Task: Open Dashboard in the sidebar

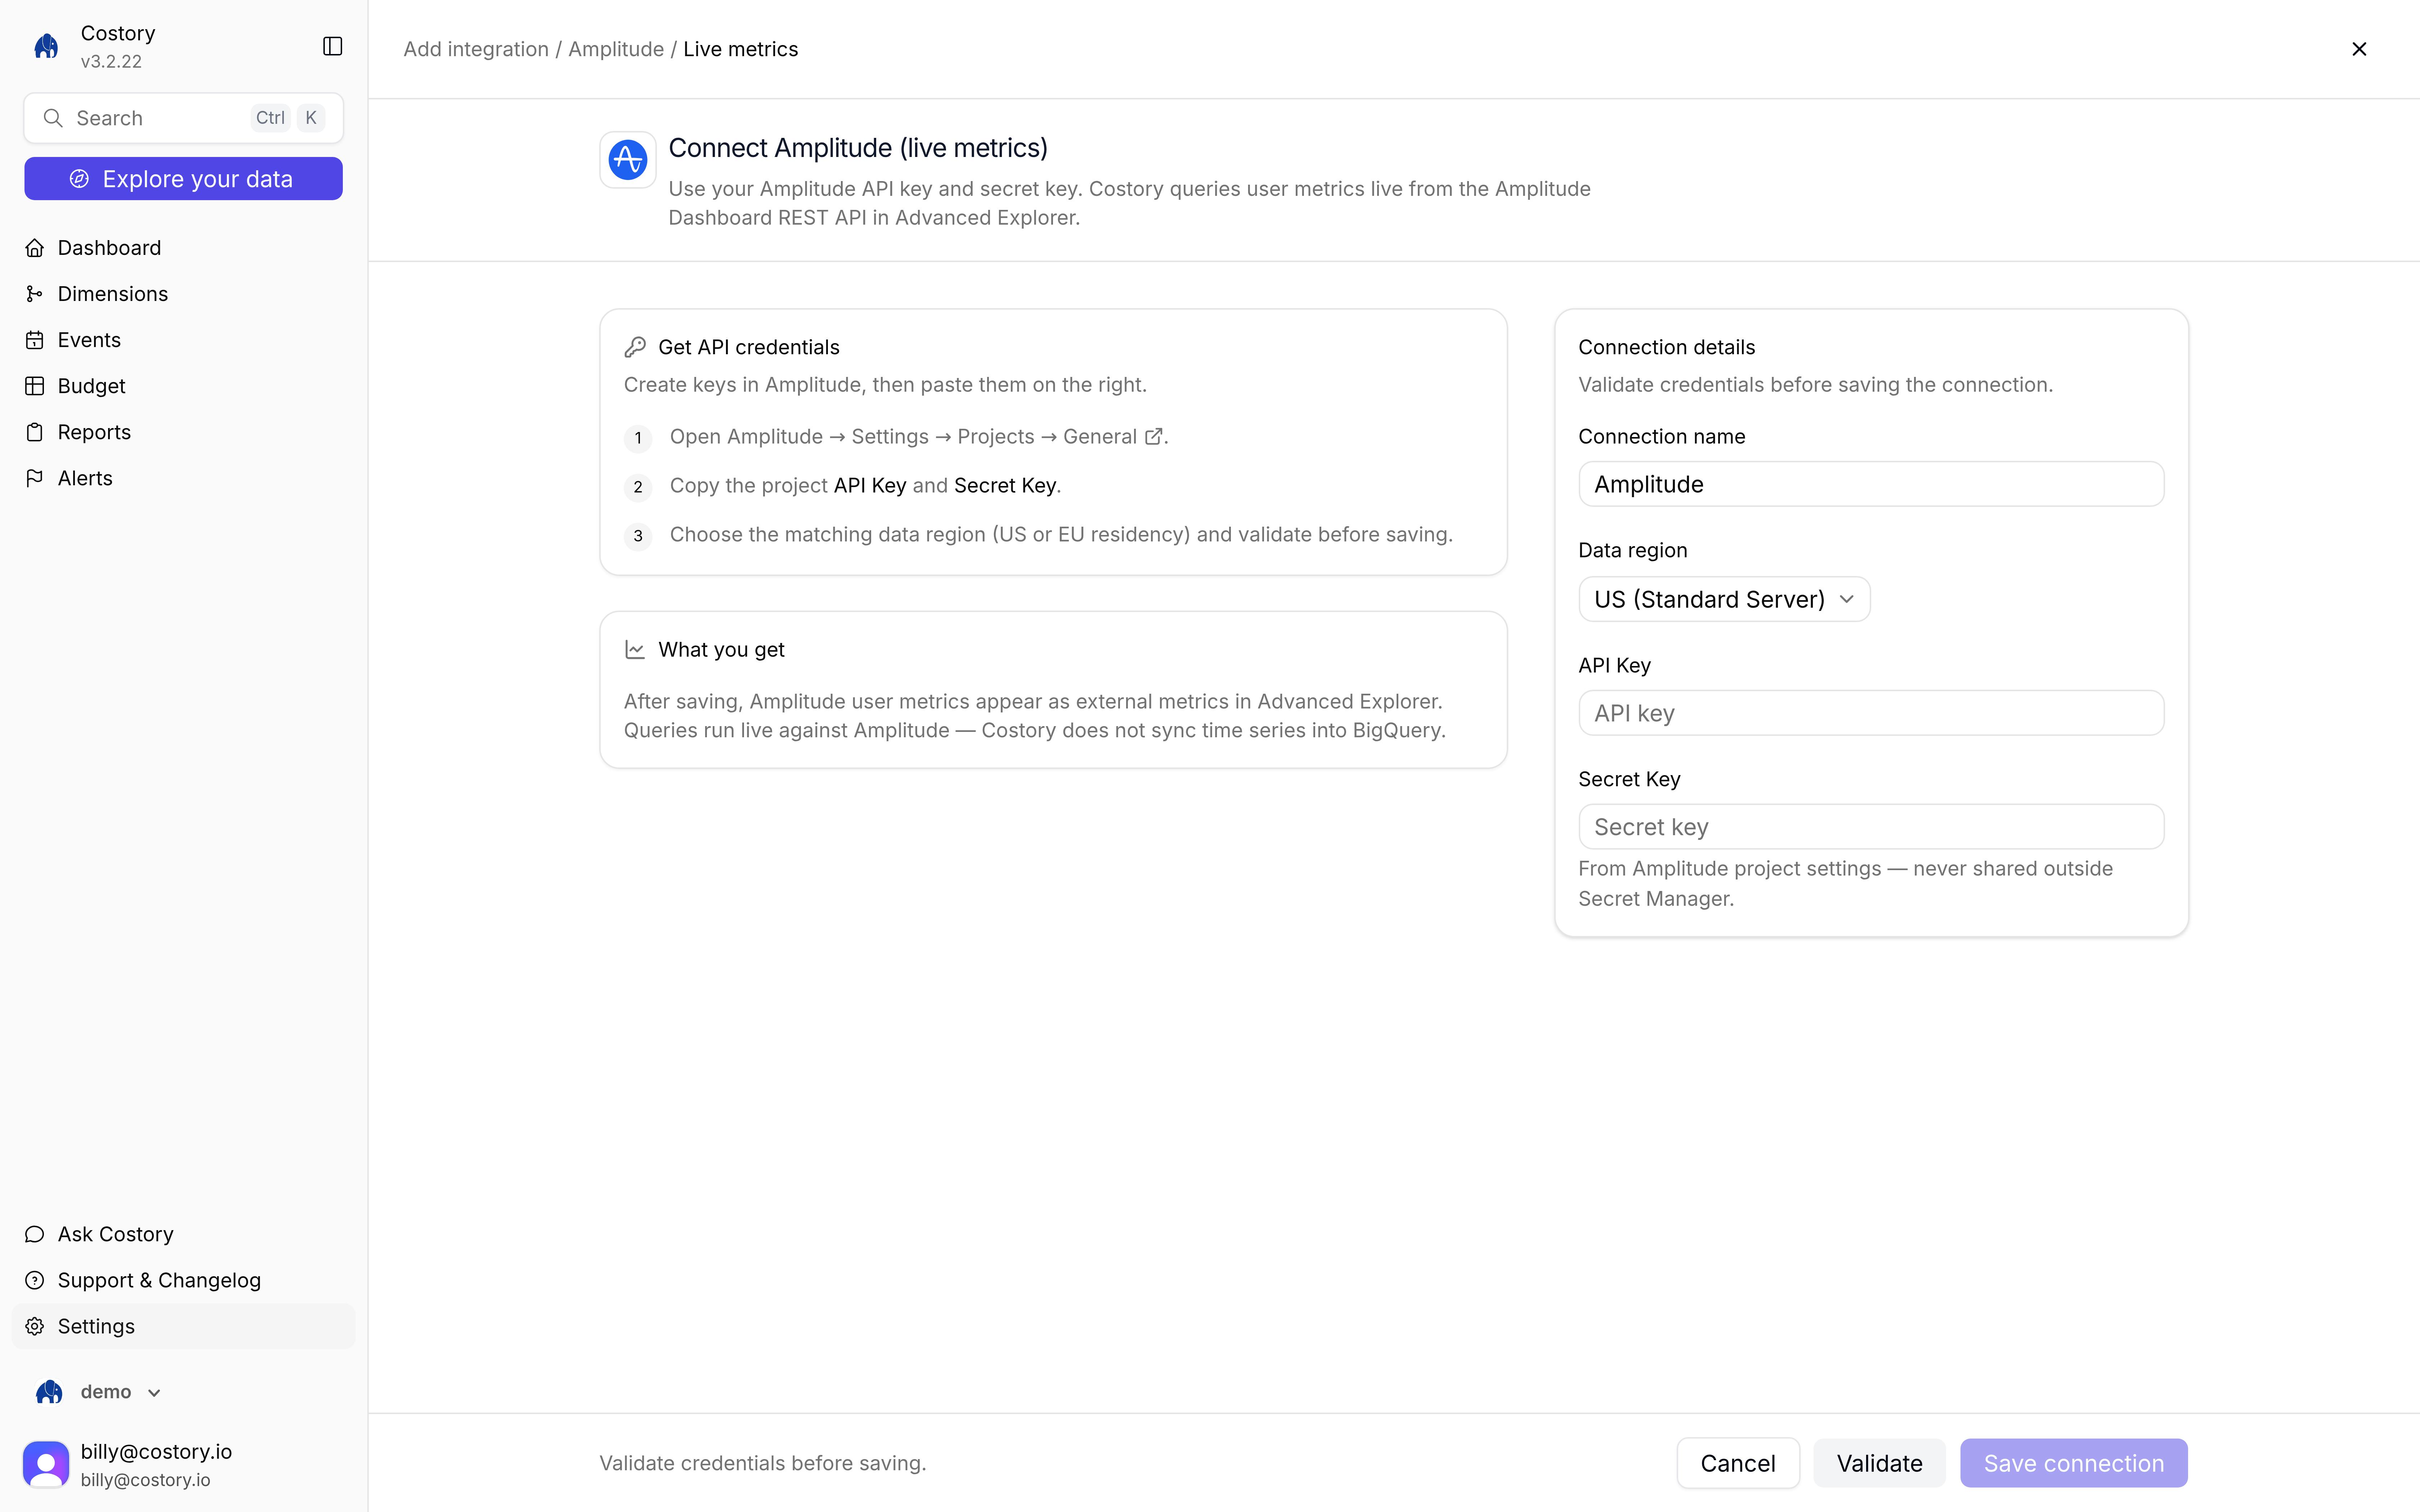Action: pos(184,248)
